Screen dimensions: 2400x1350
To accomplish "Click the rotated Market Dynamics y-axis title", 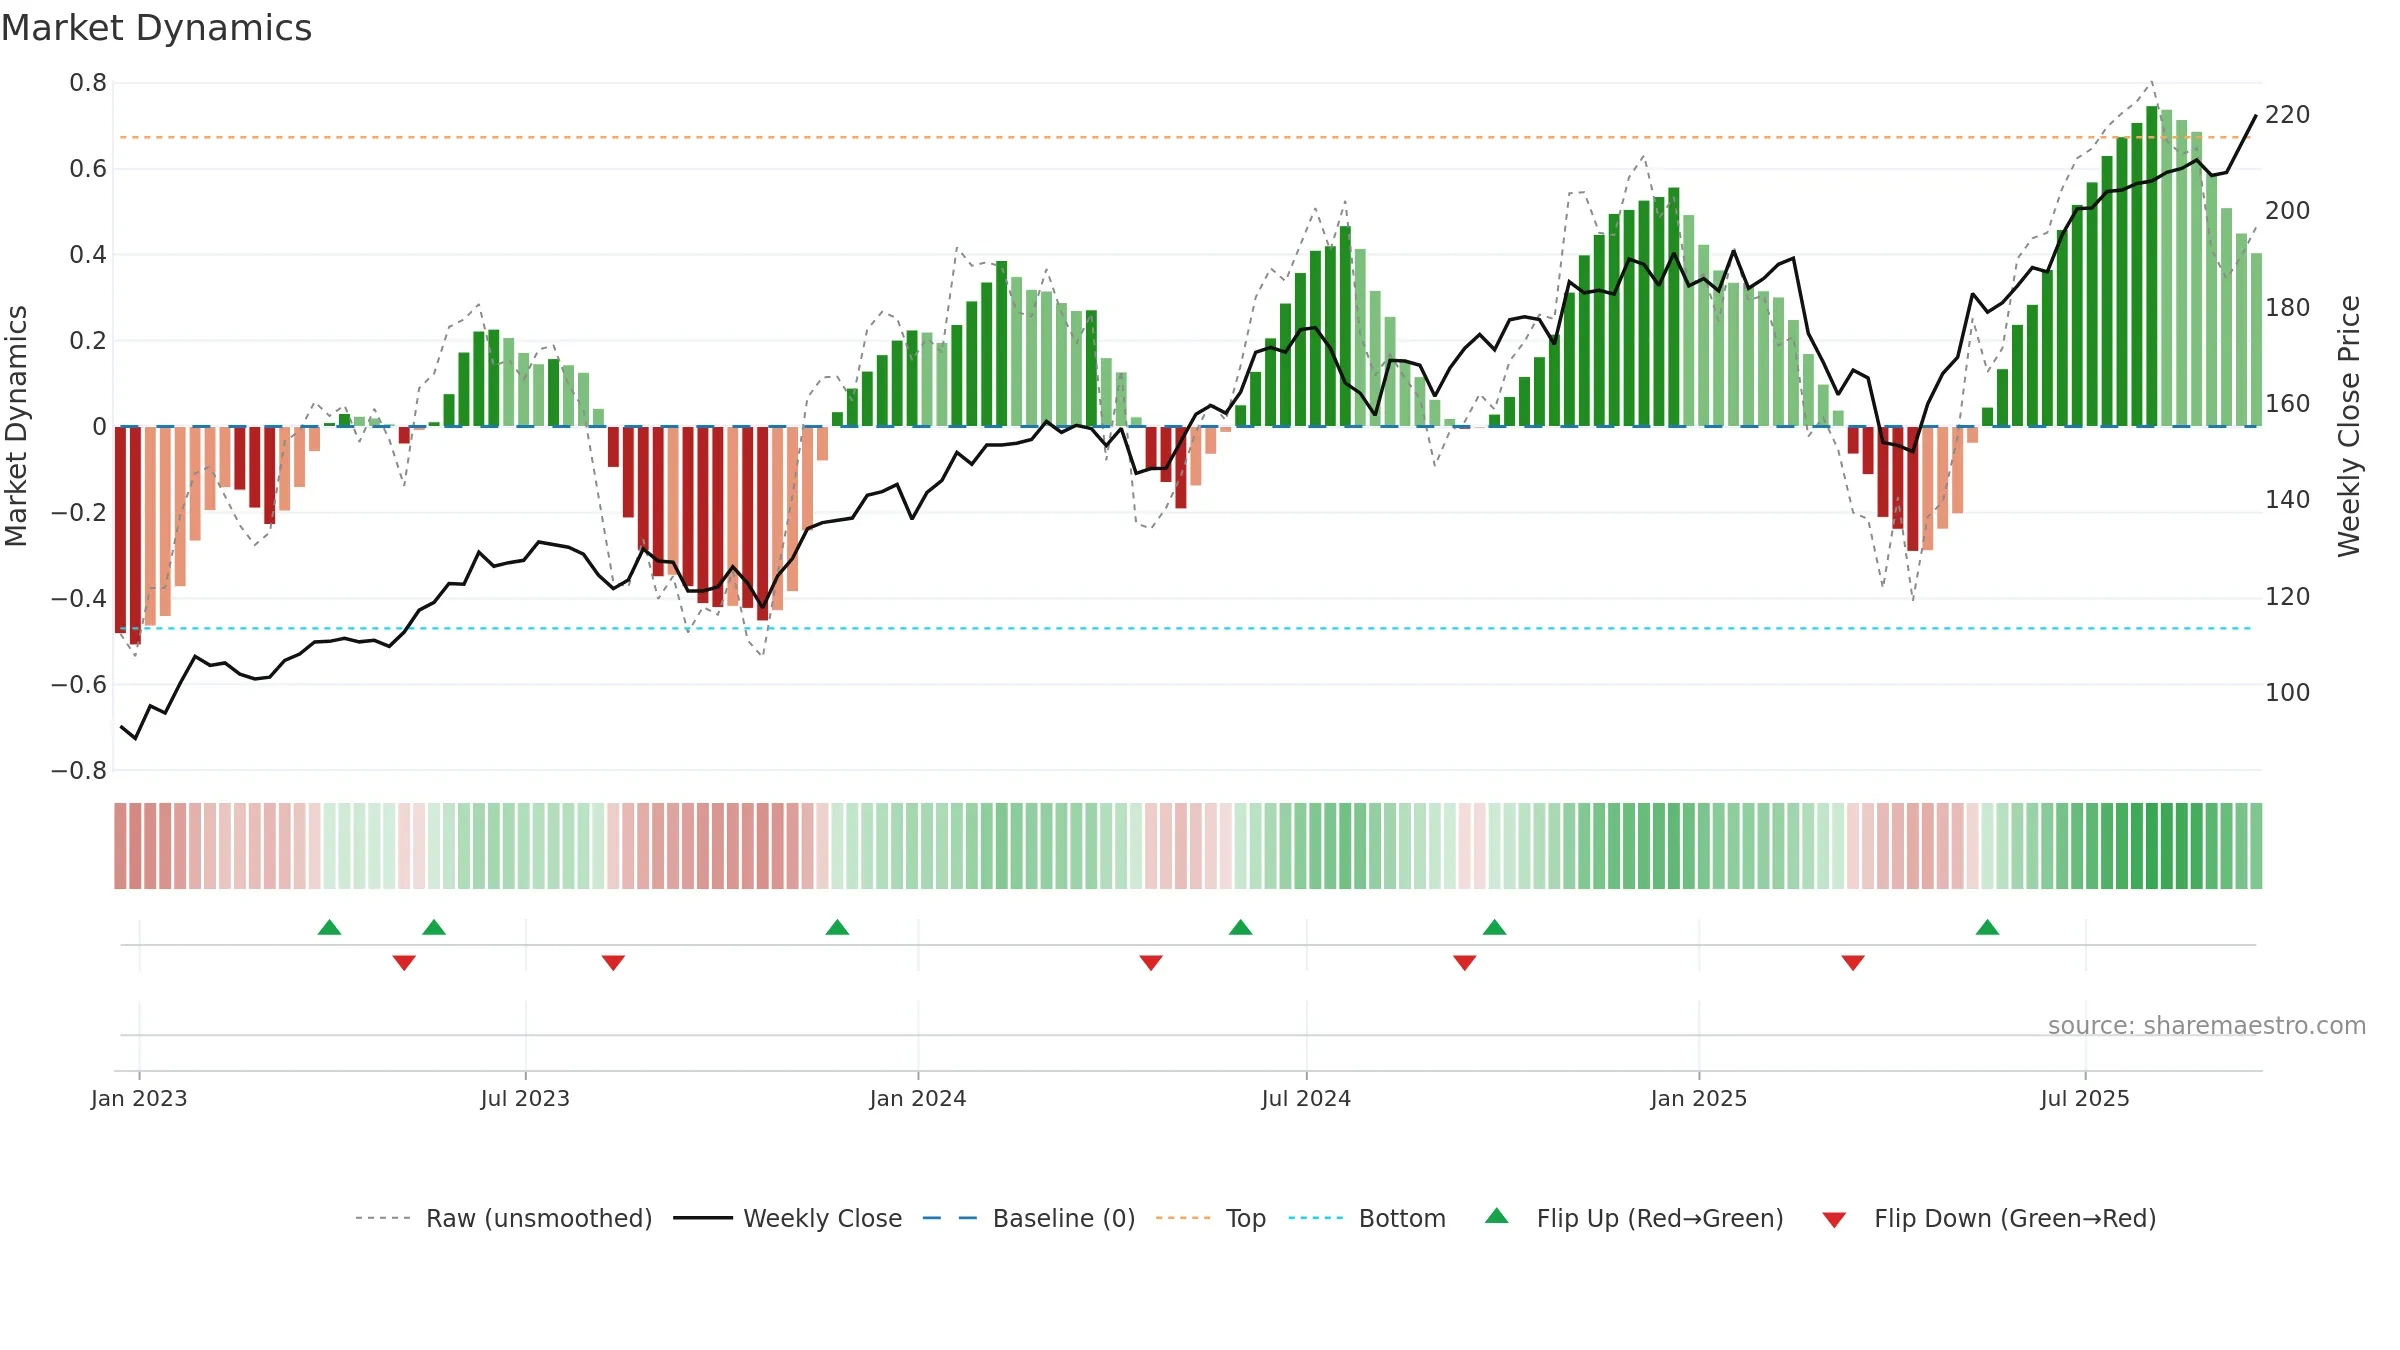I will (x=16, y=426).
